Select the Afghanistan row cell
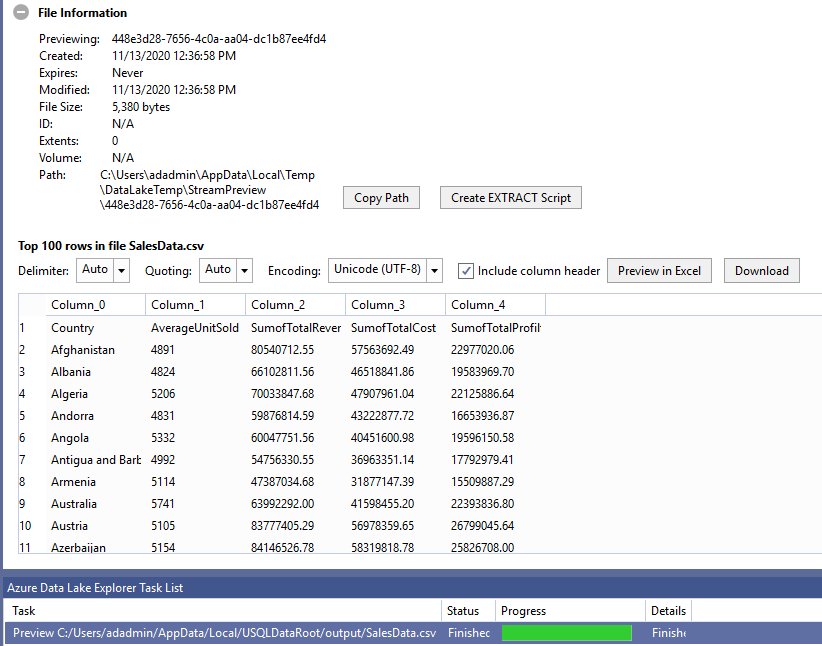822x646 pixels. tap(83, 350)
